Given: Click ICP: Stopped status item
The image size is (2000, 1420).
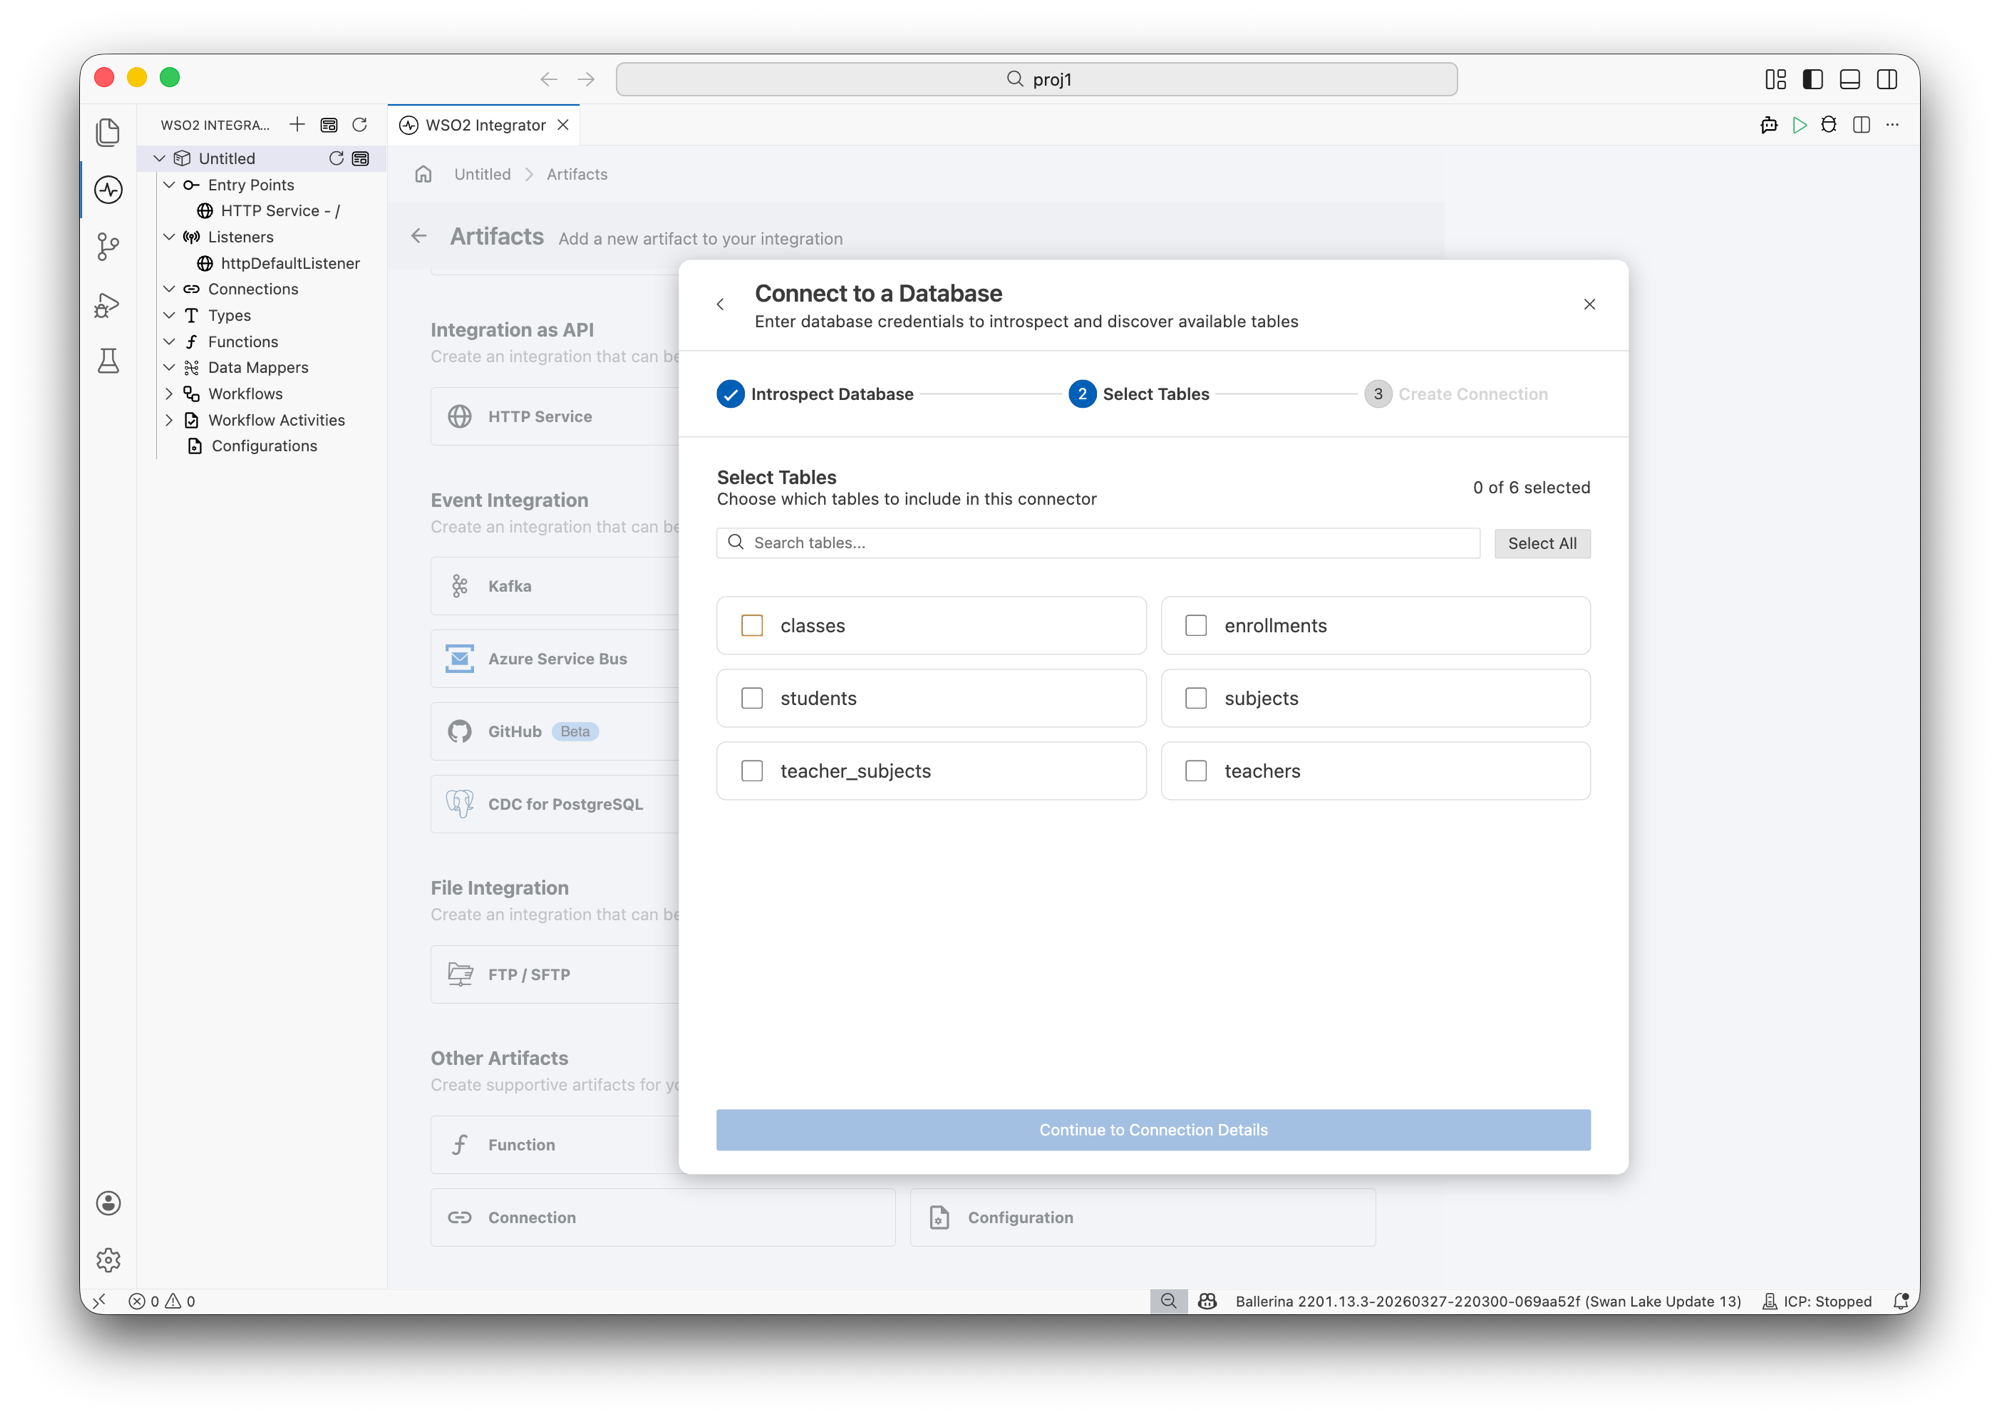Looking at the screenshot, I should (1817, 1301).
